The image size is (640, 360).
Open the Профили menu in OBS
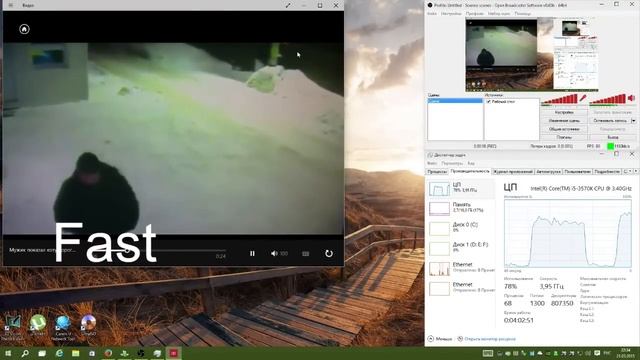475,13
